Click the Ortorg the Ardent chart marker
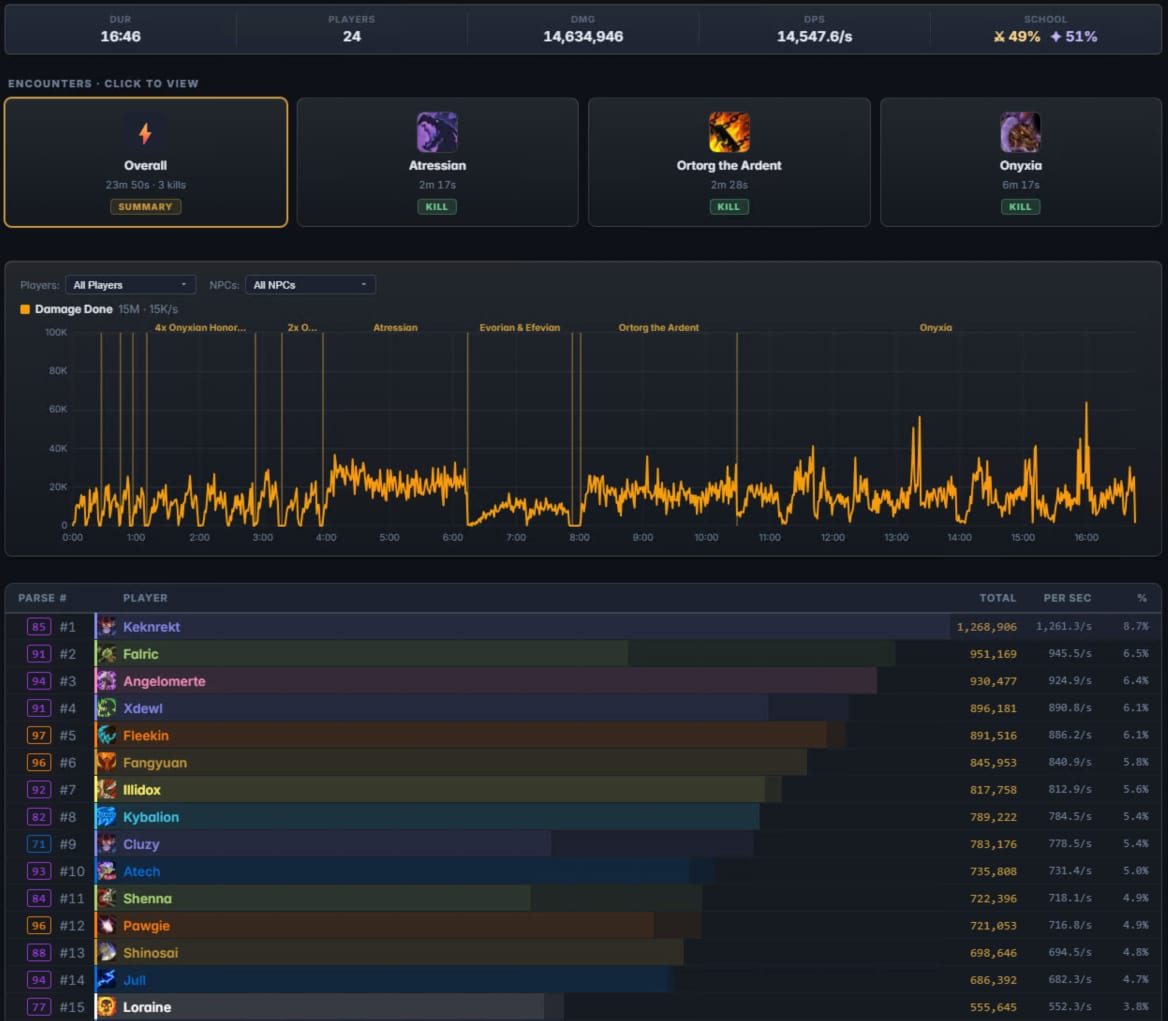Screen dimensions: 1168x1021 tap(658, 328)
